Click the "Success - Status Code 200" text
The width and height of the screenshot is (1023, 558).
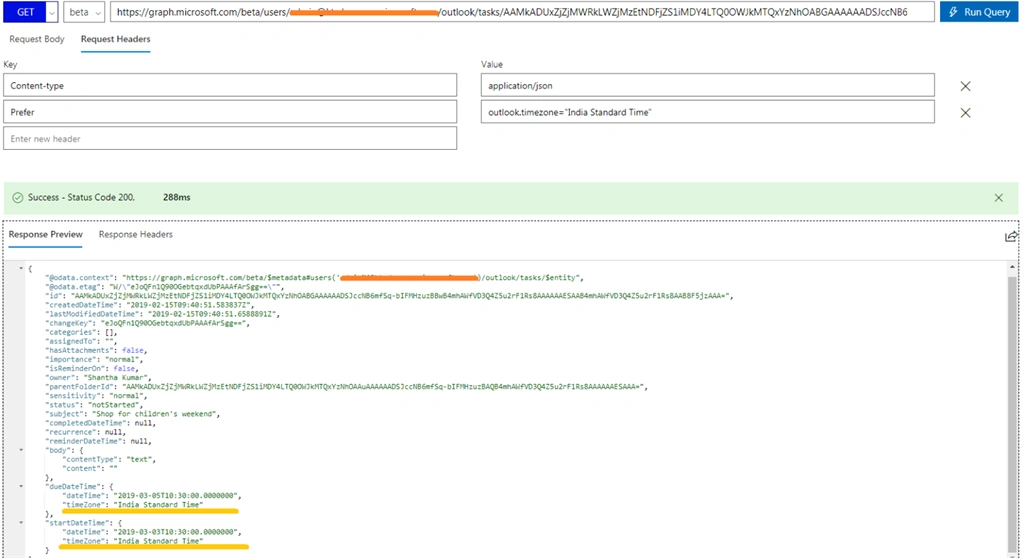click(81, 197)
